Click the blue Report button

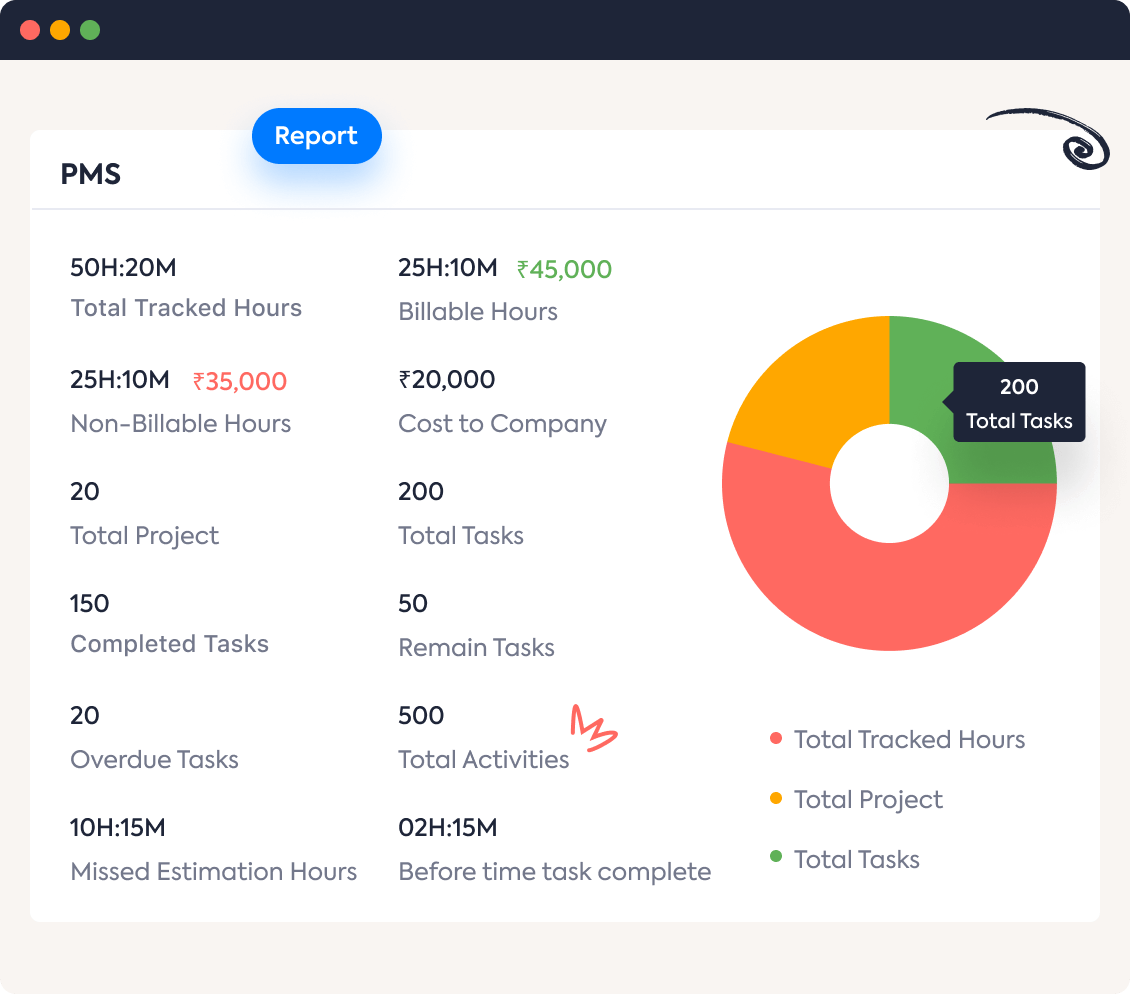coord(316,136)
